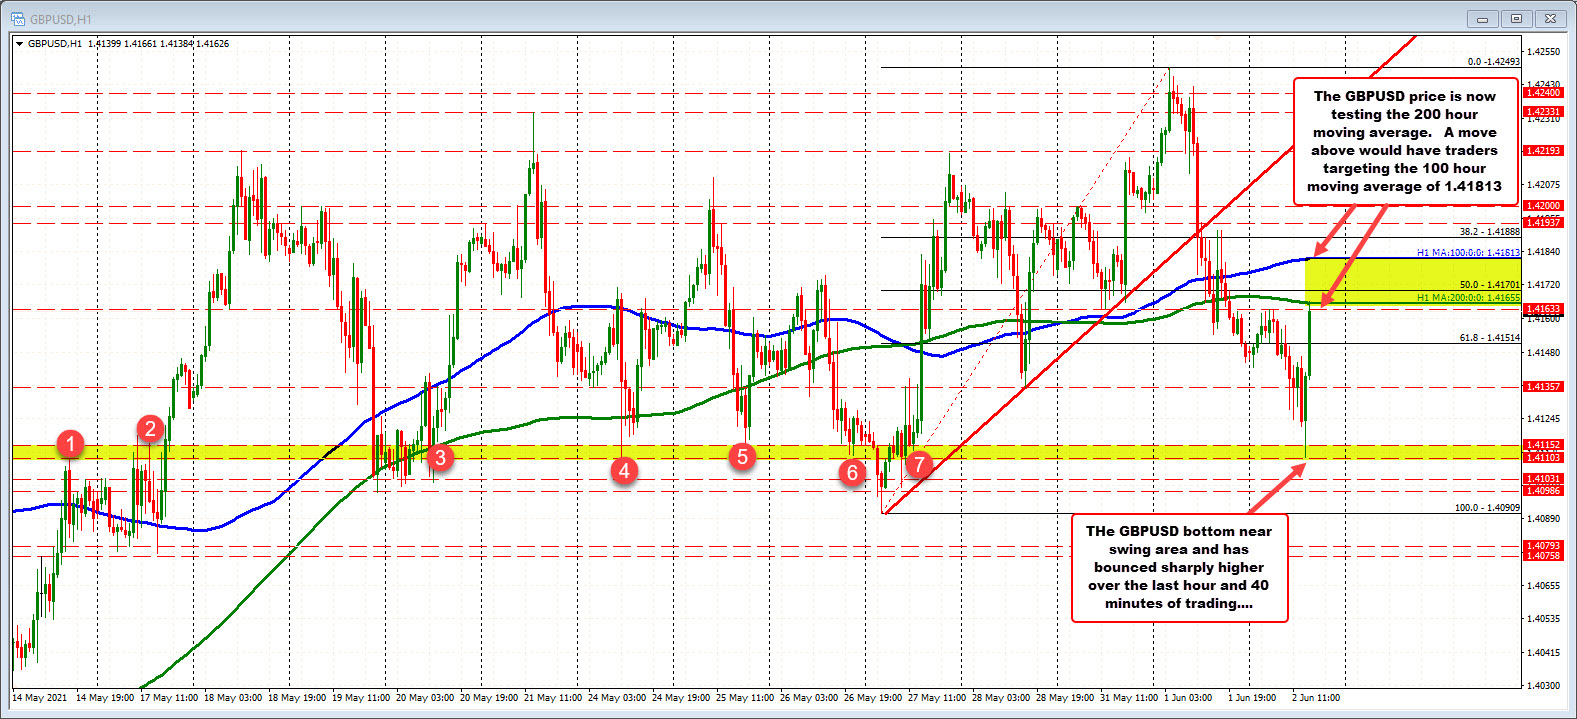Image resolution: width=1577 pixels, height=719 pixels.
Task: Click the Fibonacci 0.0 -1.42493 level label
Action: [1494, 62]
